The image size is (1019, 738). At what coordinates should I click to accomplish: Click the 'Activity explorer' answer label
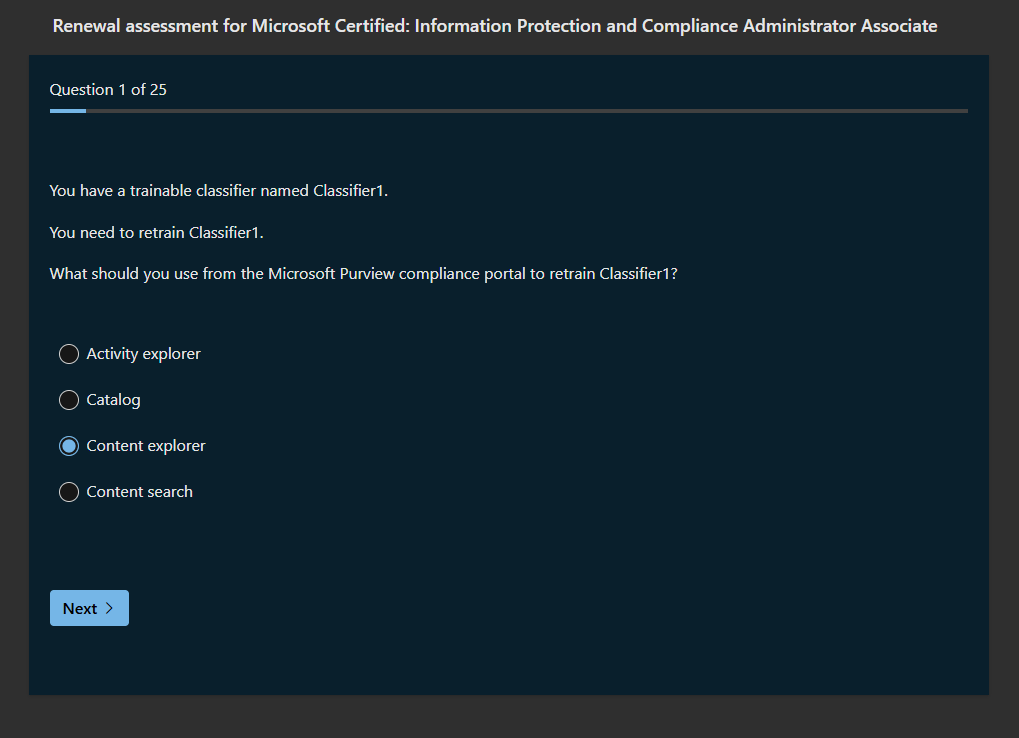143,354
